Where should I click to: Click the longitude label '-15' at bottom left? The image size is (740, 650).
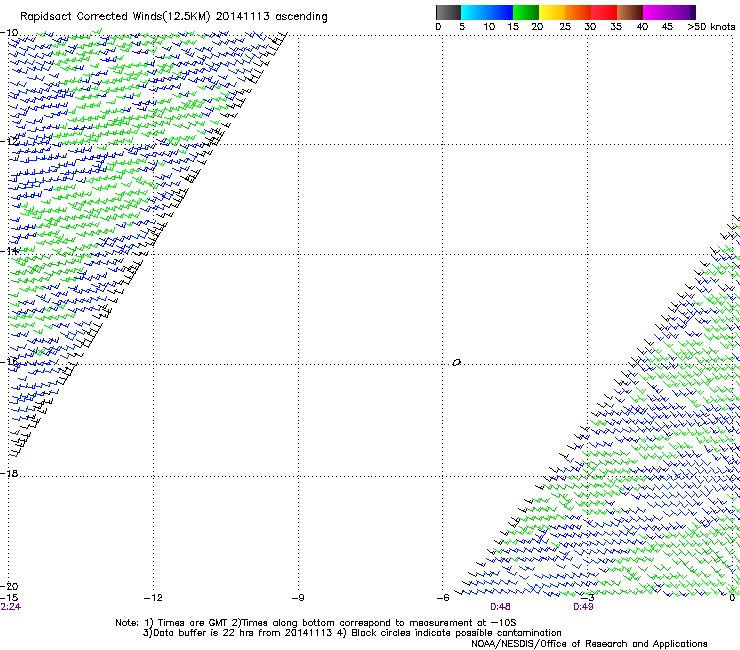tap(9, 598)
